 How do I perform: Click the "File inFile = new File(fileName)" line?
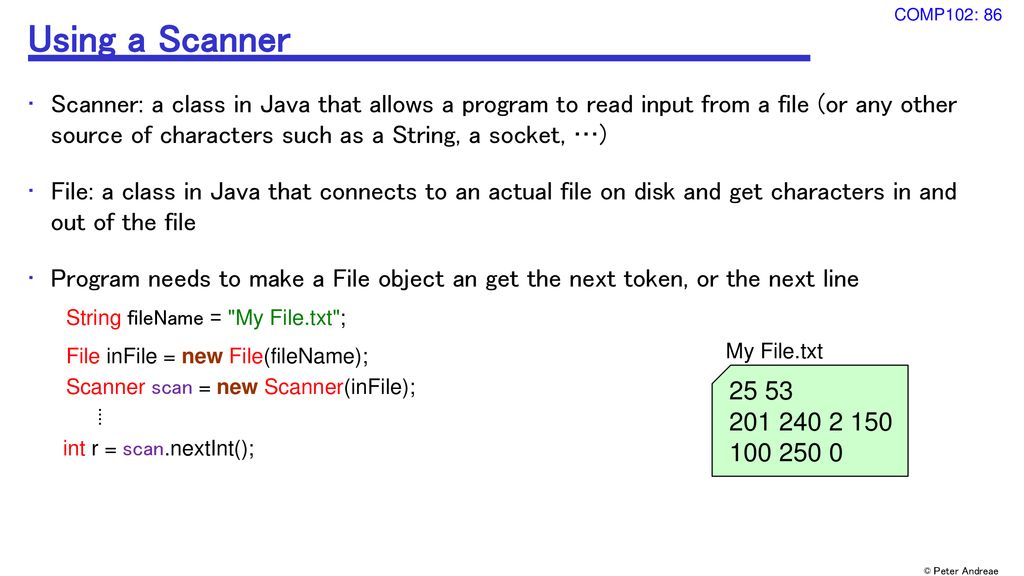tap(217, 356)
